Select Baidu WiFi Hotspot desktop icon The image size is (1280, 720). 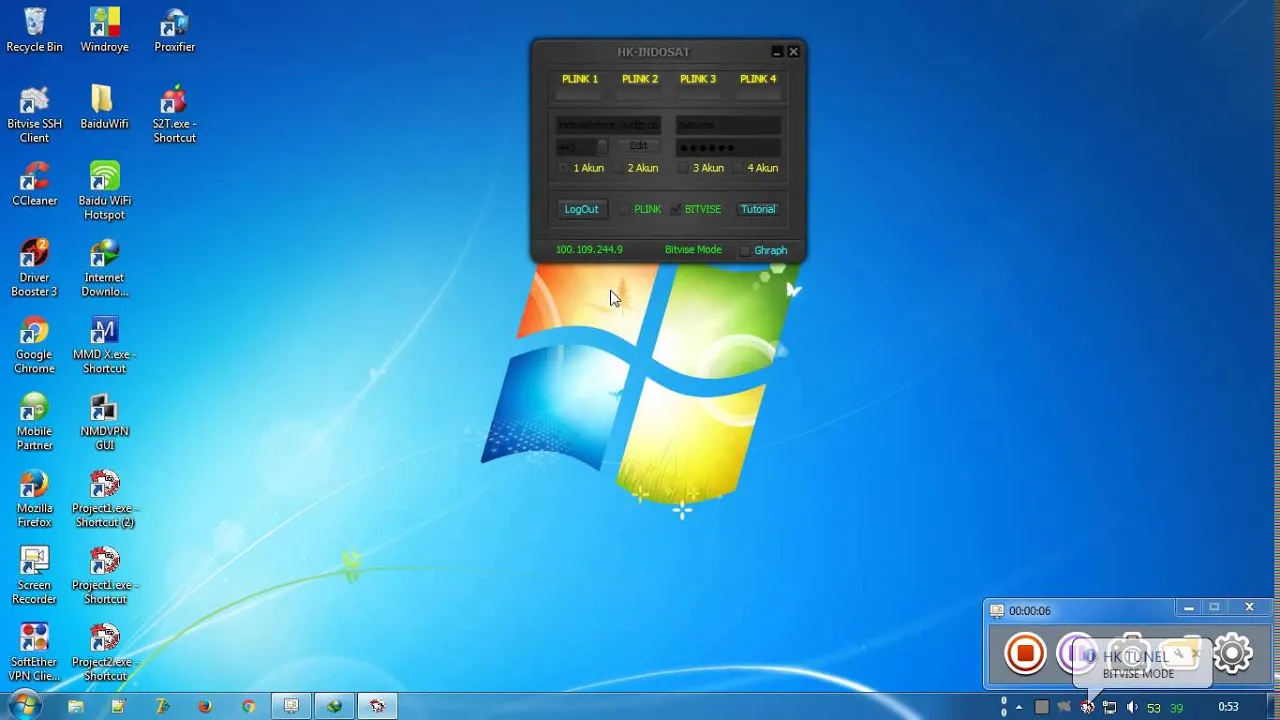point(104,191)
